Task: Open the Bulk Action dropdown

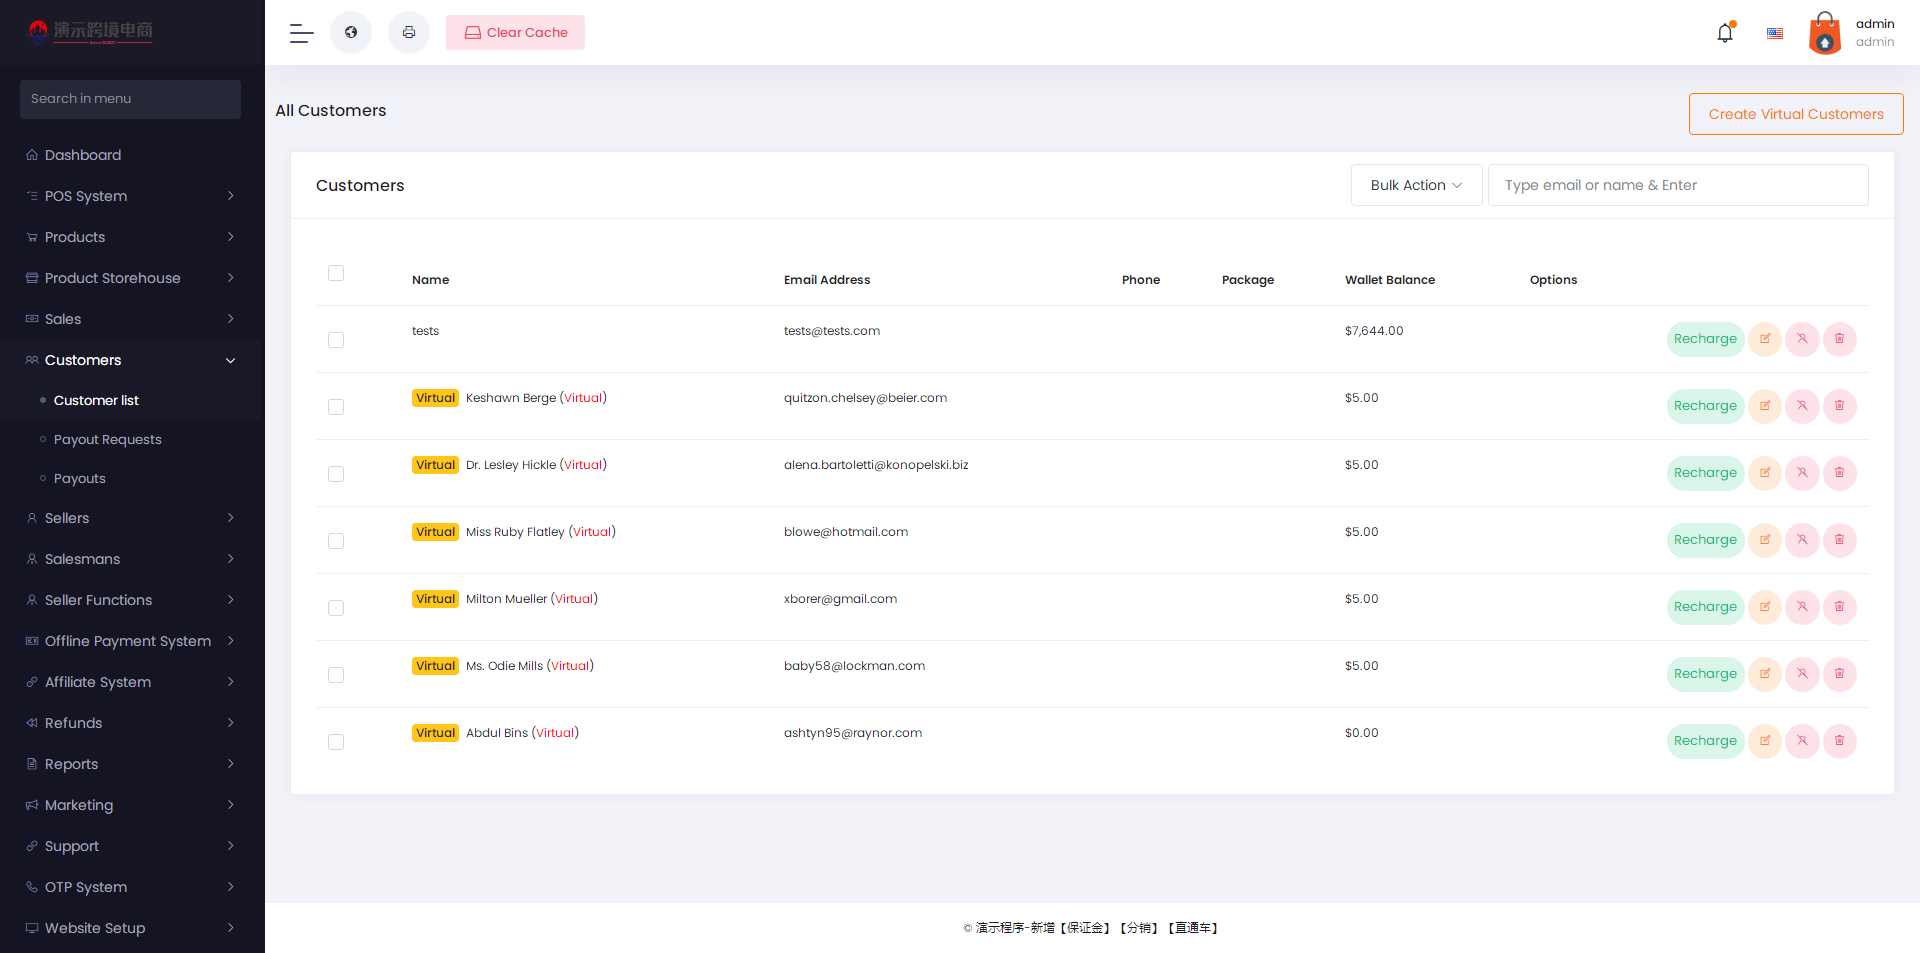Action: [x=1416, y=185]
